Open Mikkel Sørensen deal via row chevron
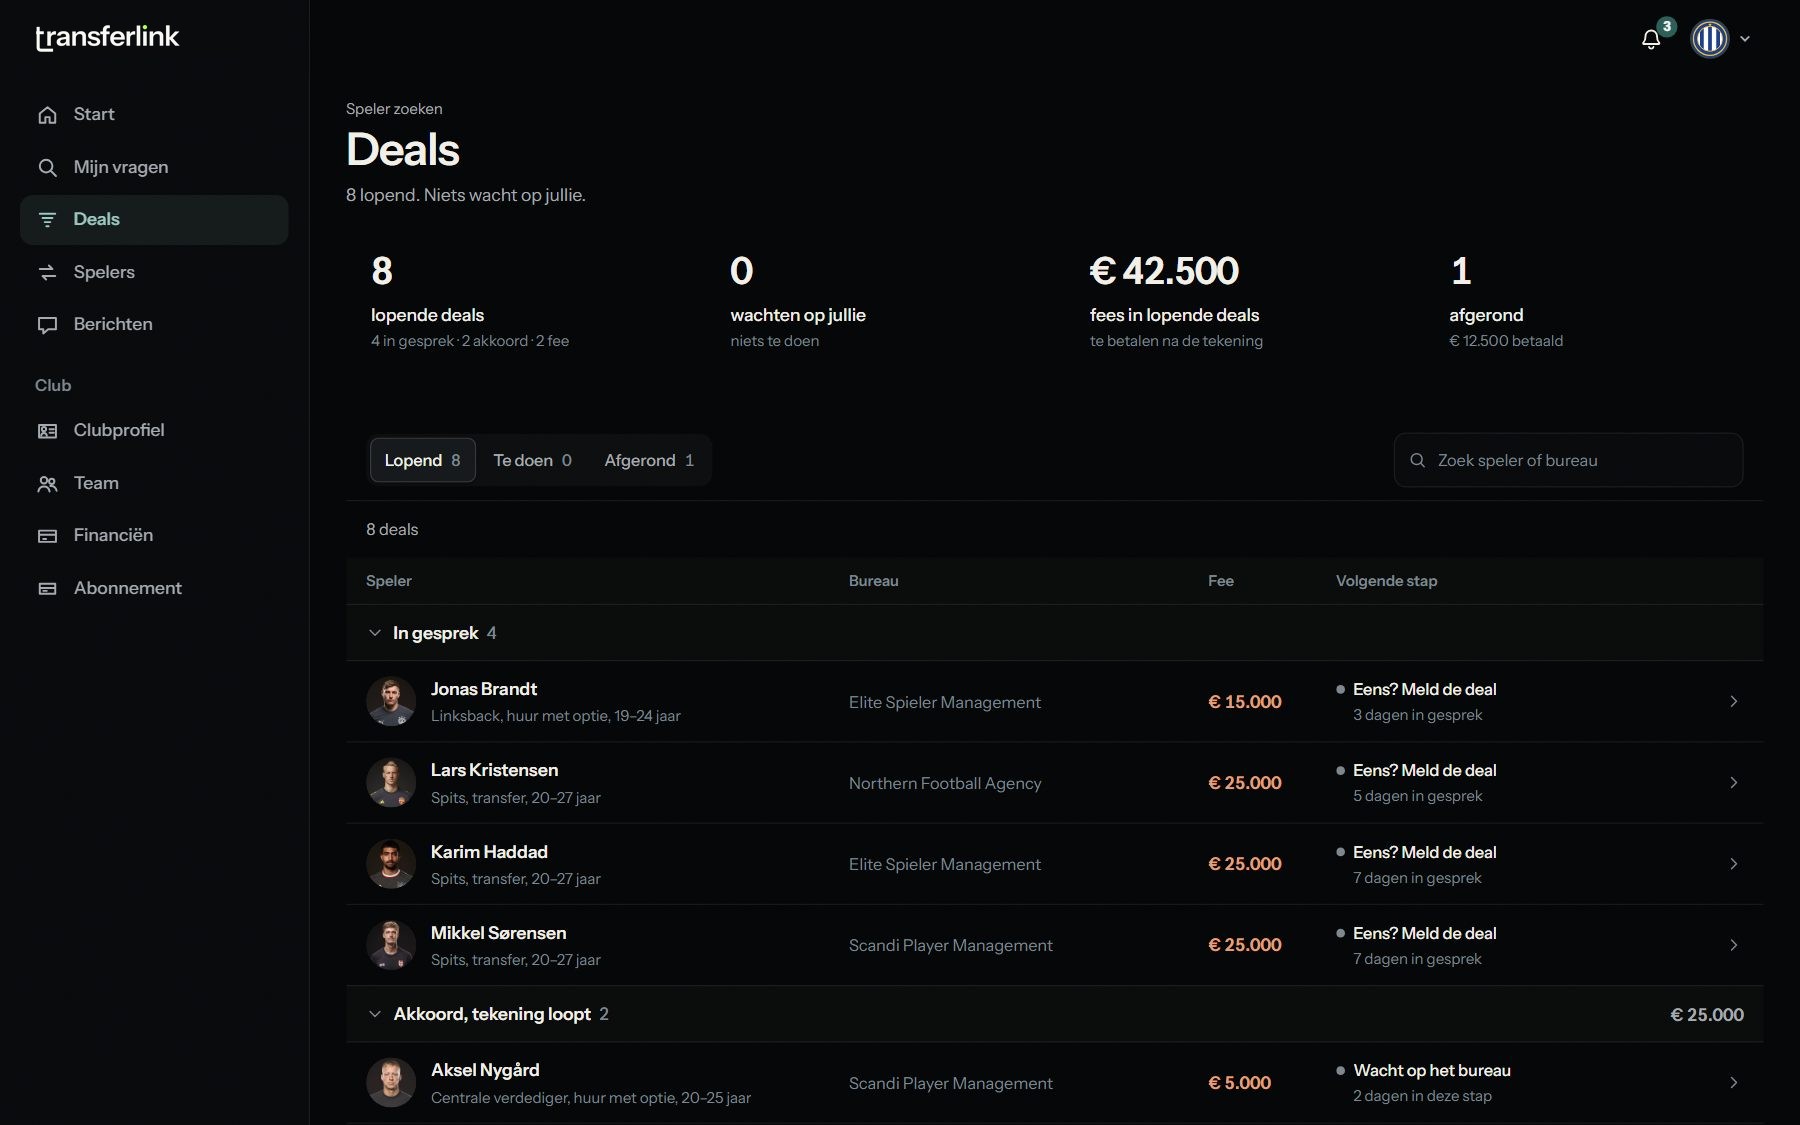 (1734, 945)
